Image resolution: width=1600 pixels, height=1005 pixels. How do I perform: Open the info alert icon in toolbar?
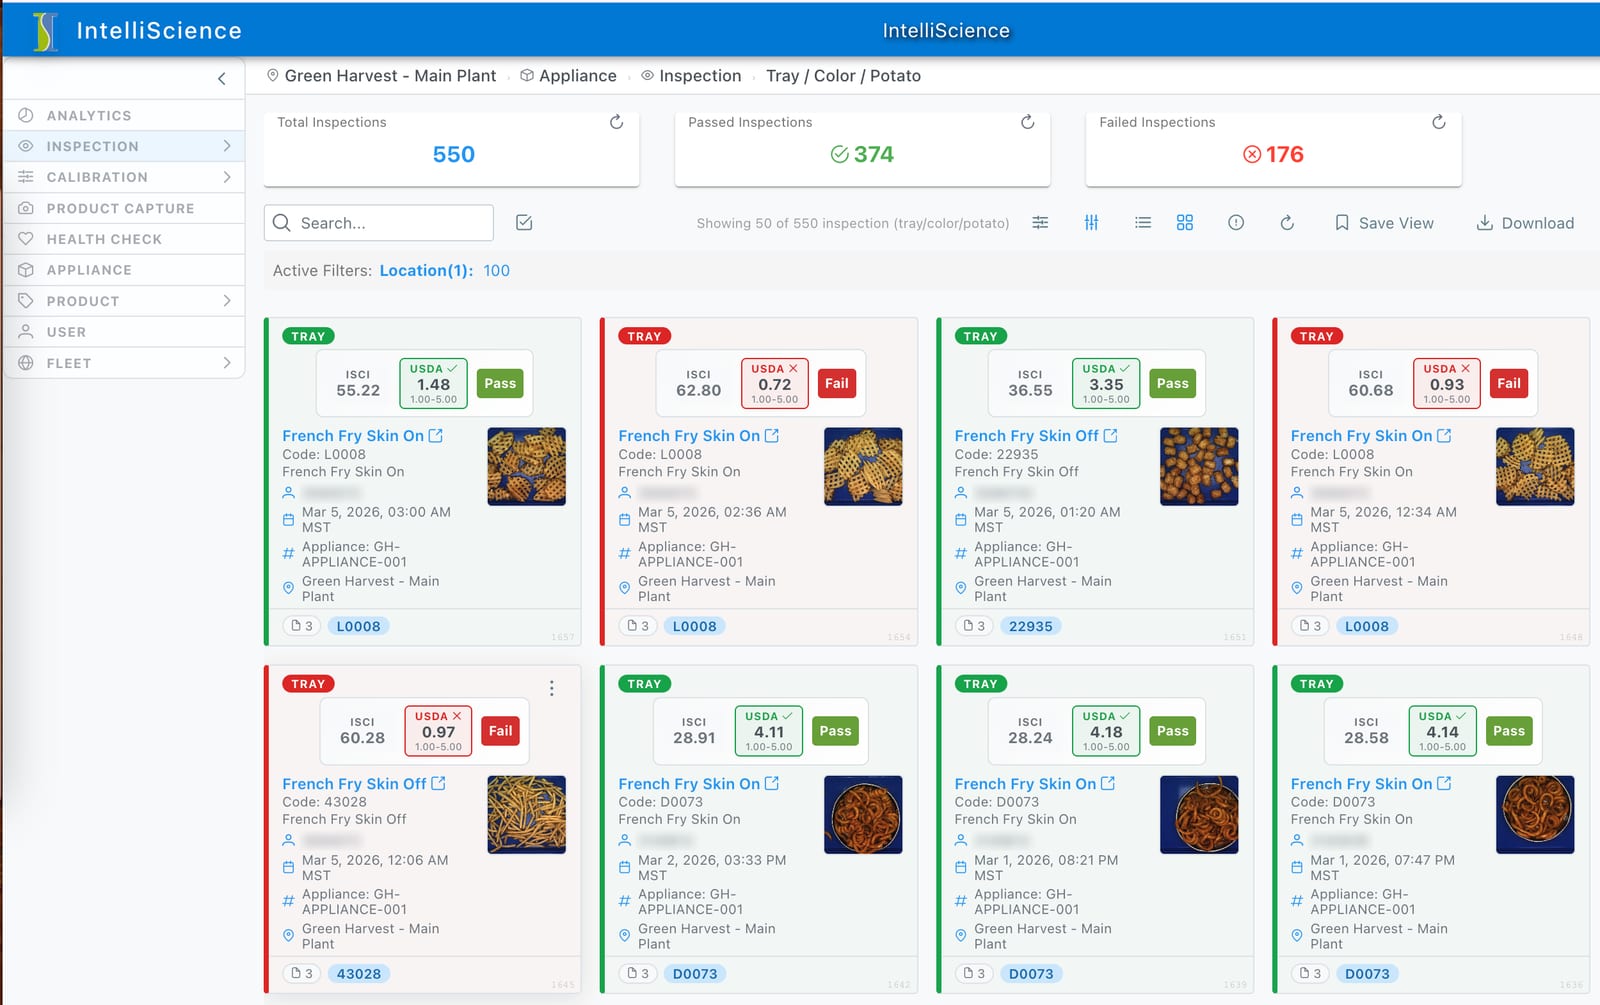[1236, 223]
